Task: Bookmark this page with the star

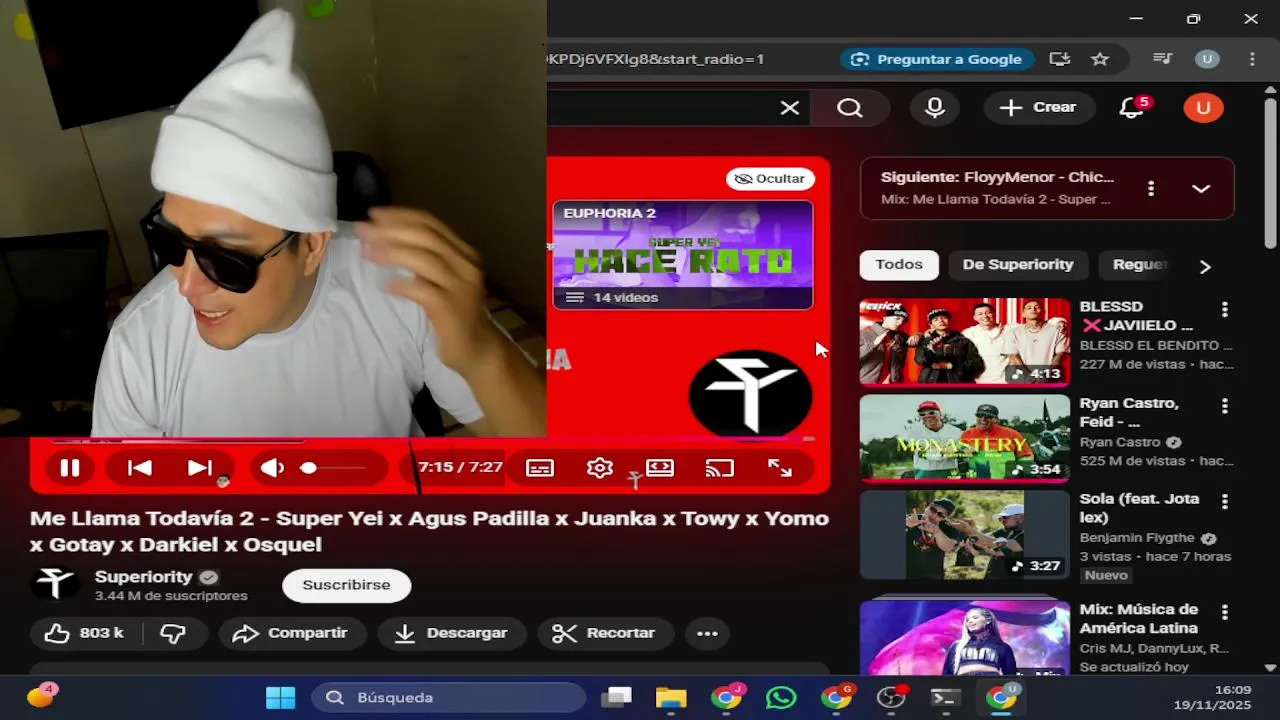Action: (1100, 59)
